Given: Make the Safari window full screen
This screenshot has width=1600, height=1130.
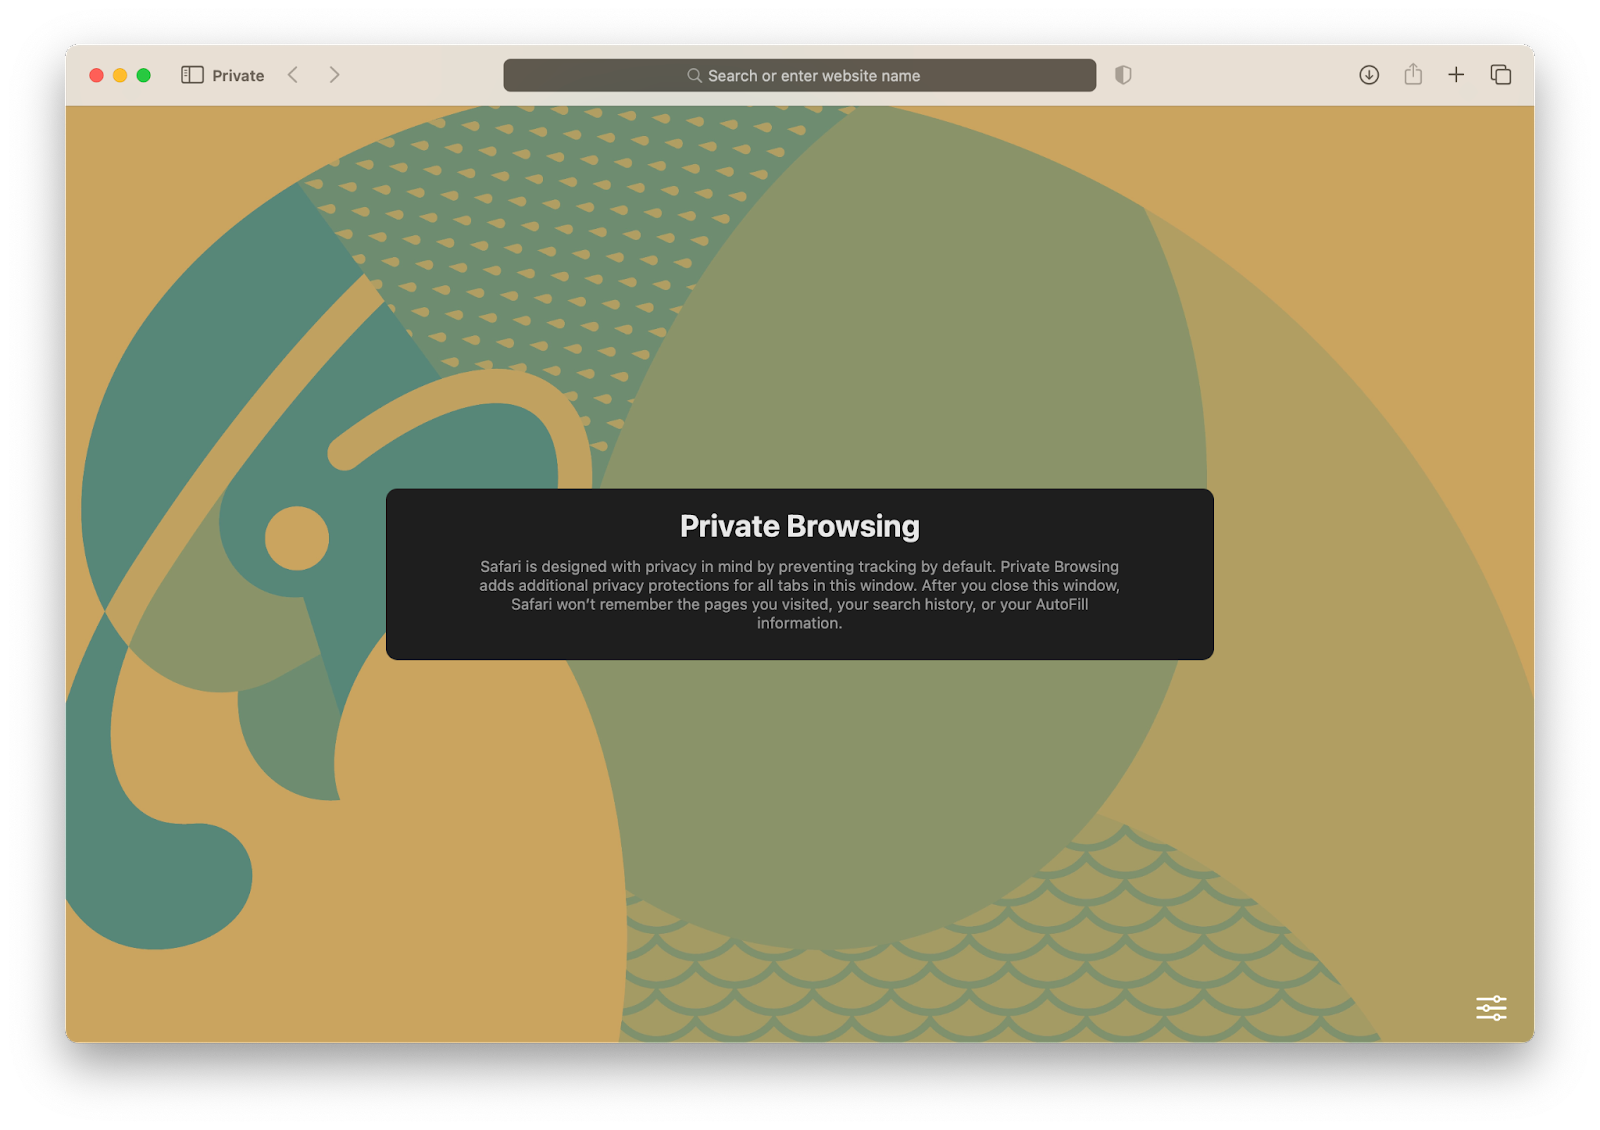Looking at the screenshot, I should 144,75.
